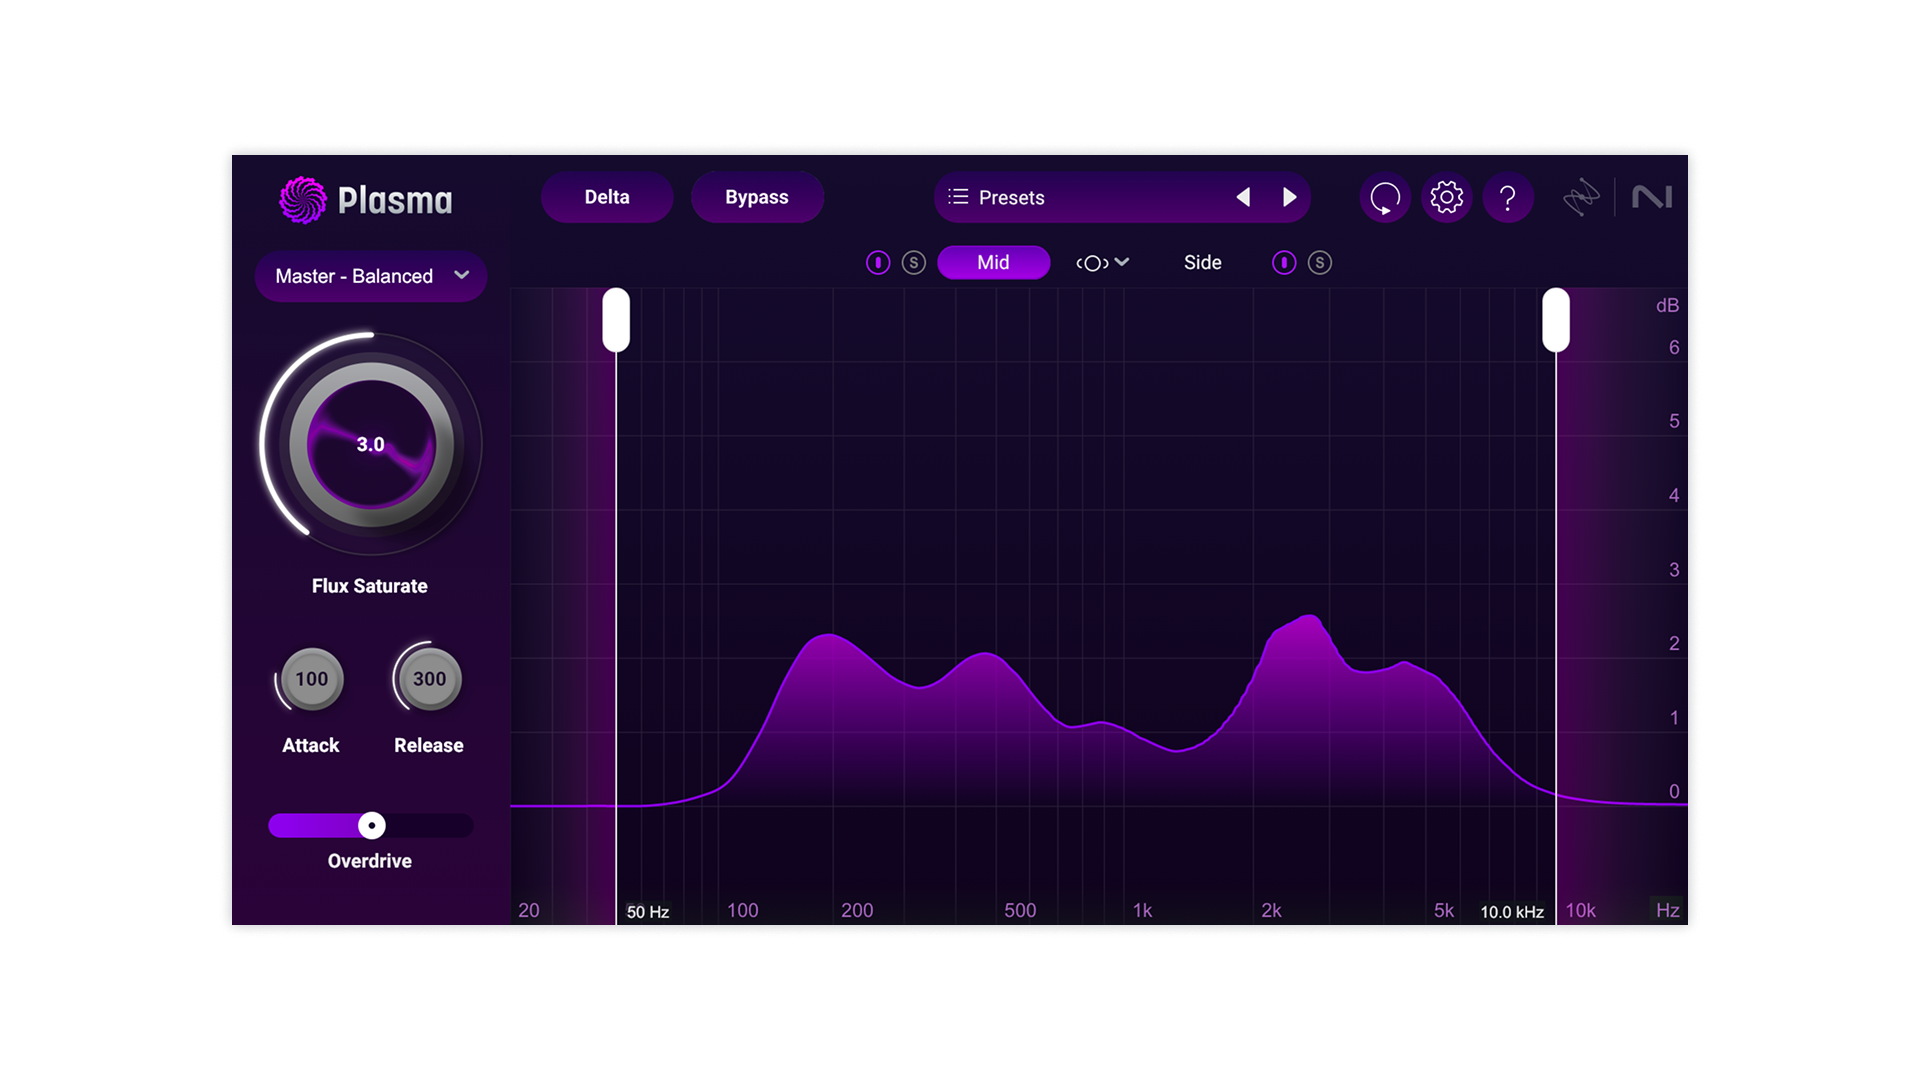Click the circular reset arrow icon

click(1385, 198)
